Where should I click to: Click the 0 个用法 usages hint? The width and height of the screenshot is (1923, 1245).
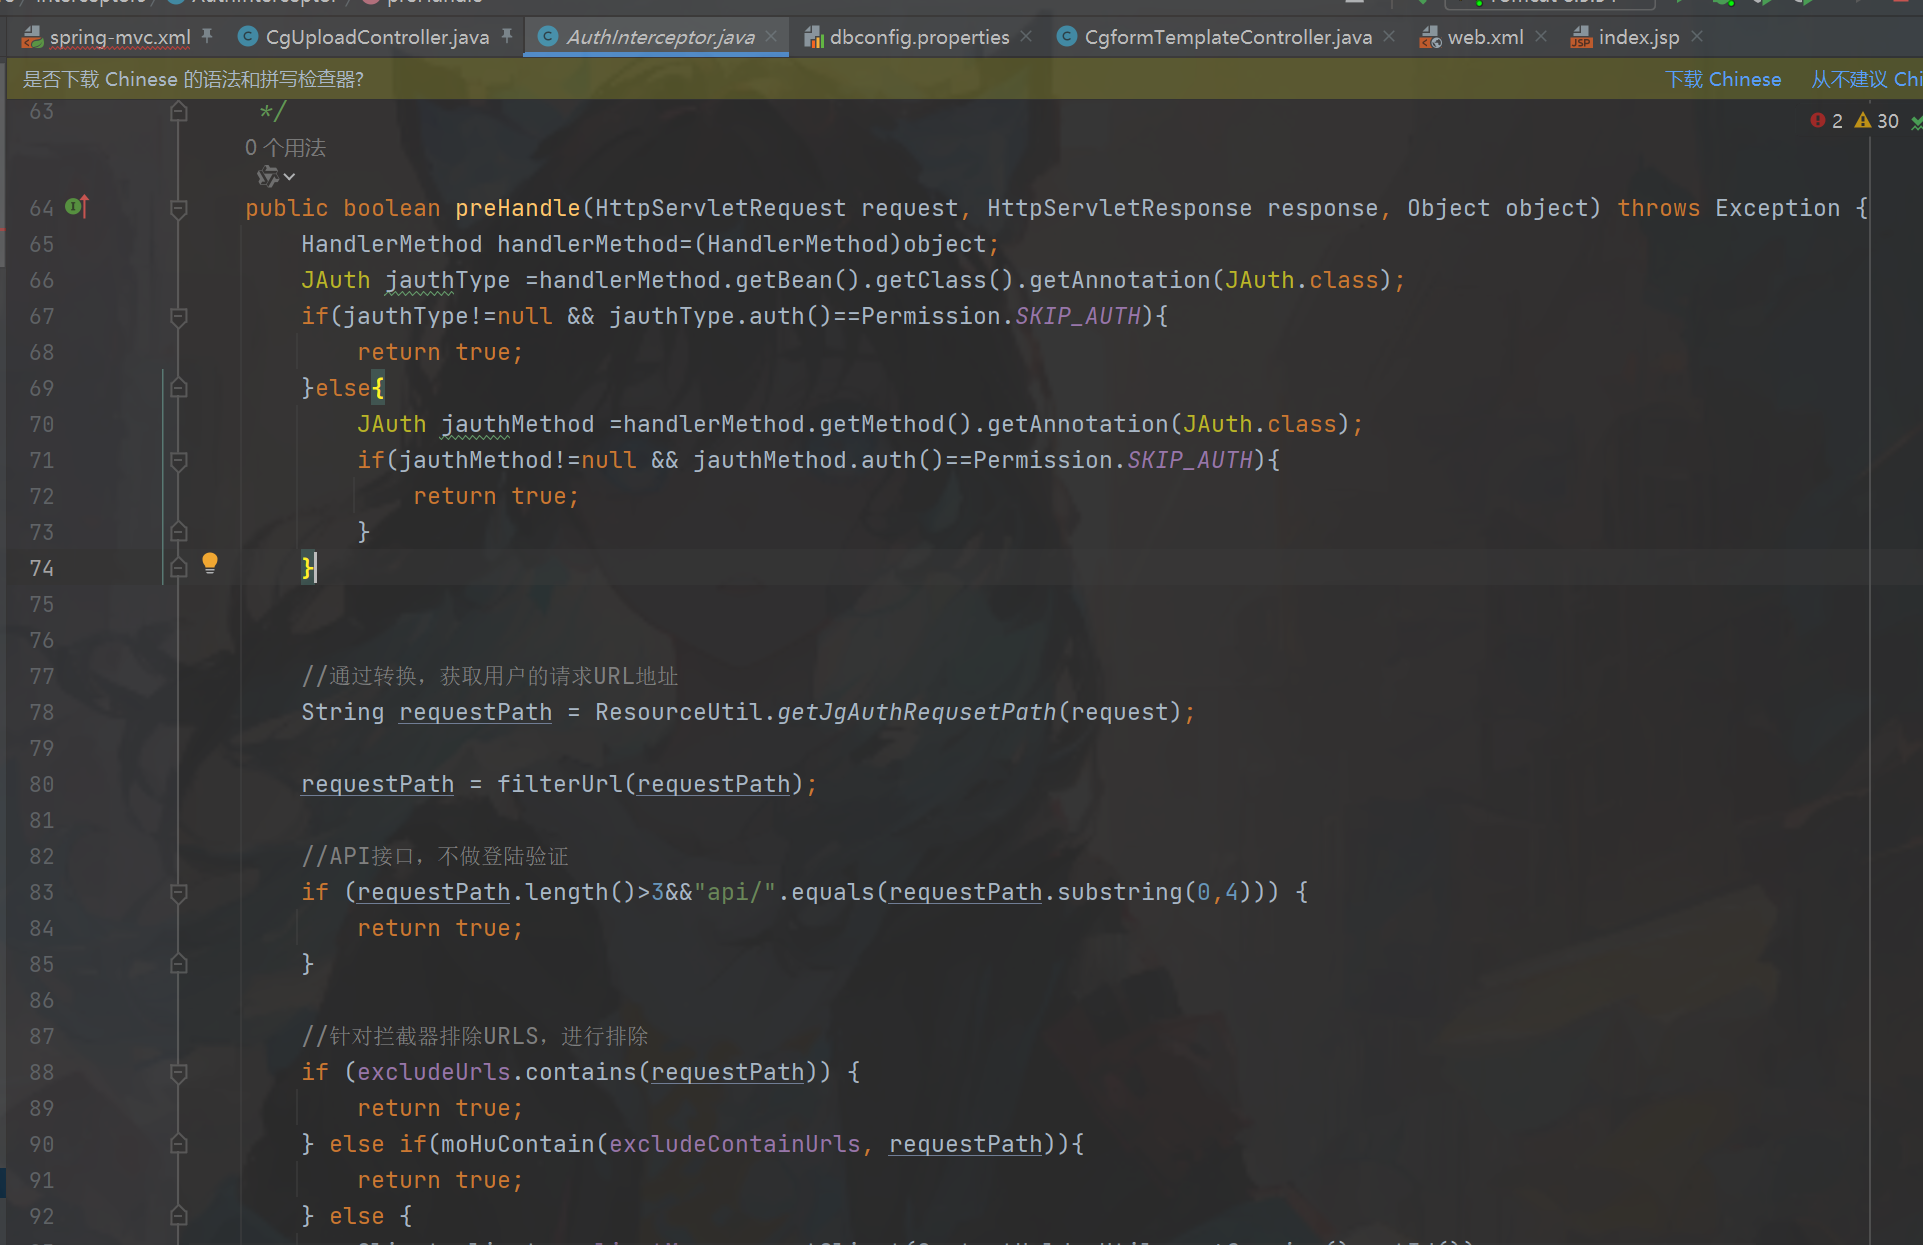pos(285,148)
